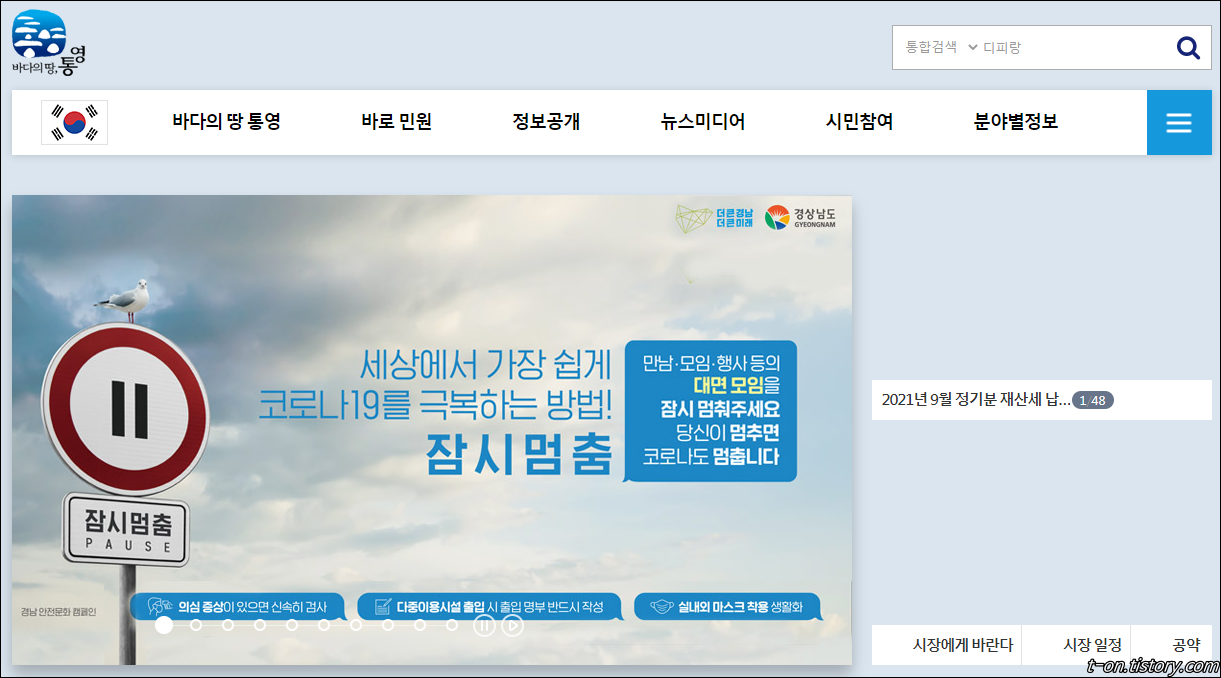Select the eighth slide indicator dot

(388, 625)
